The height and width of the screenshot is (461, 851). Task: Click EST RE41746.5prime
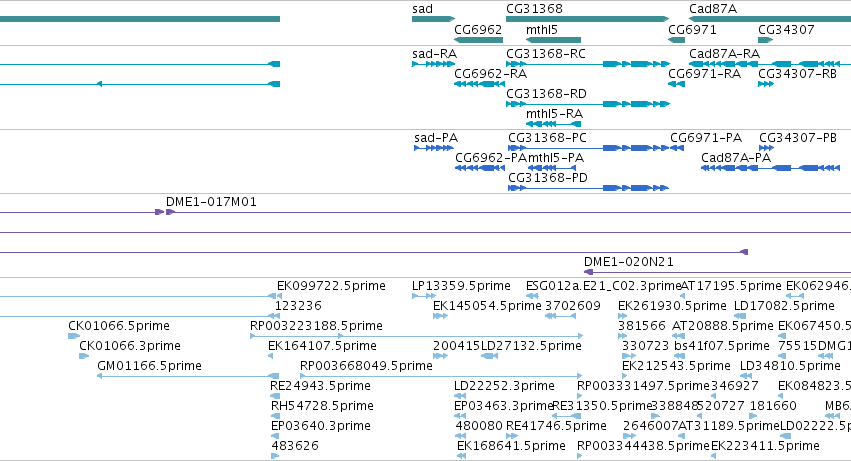(x=556, y=426)
